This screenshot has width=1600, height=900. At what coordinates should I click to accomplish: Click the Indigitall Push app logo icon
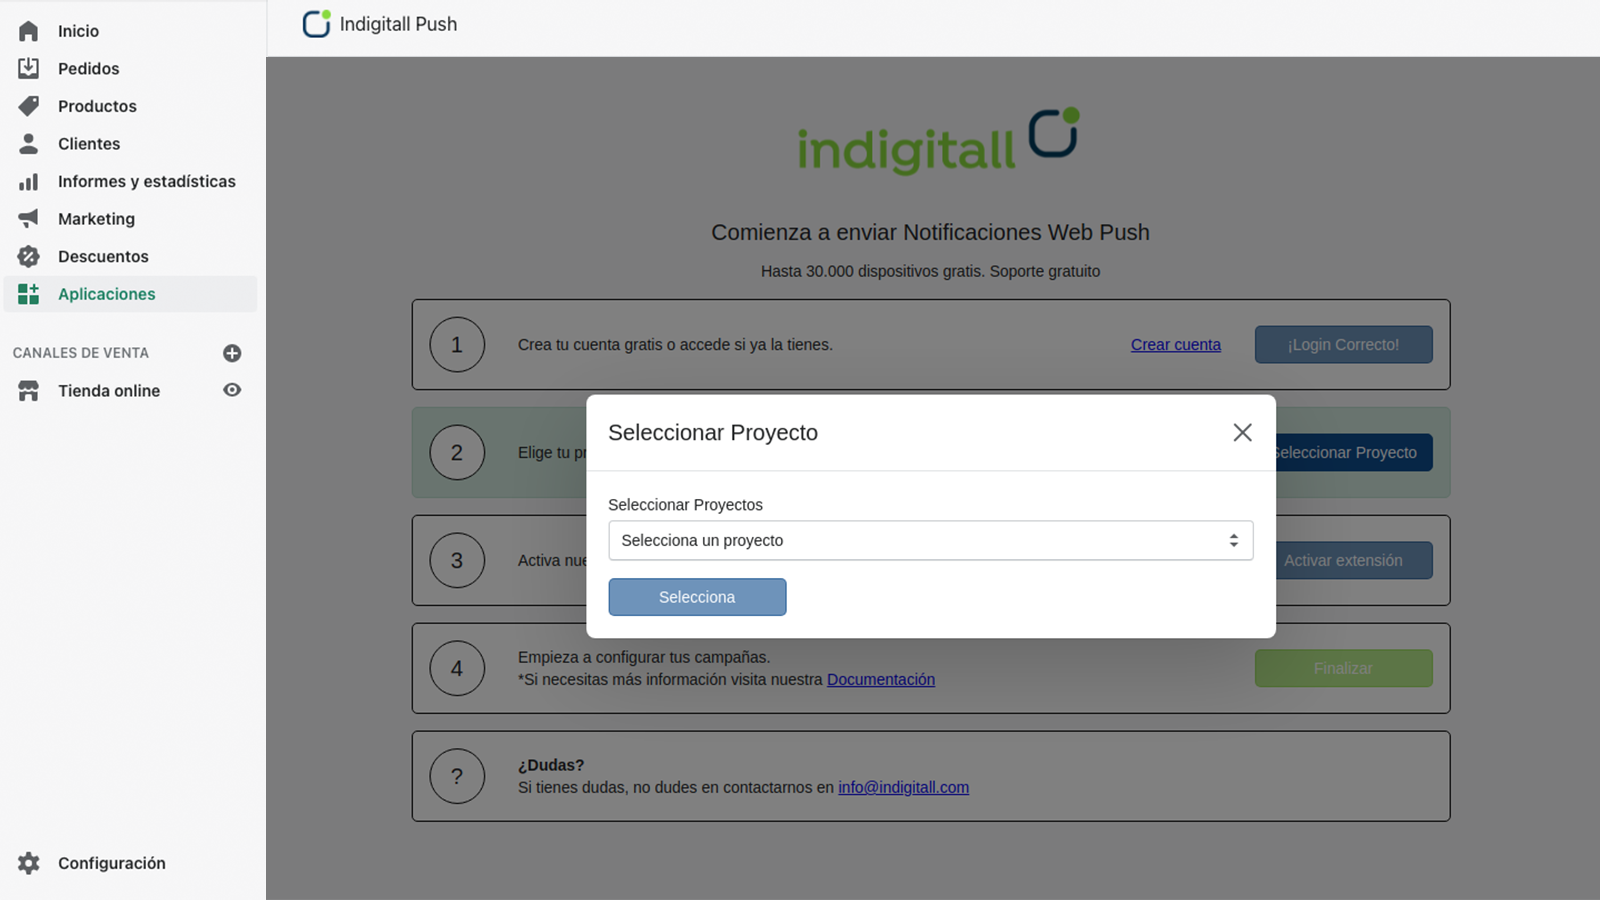pyautogui.click(x=317, y=24)
